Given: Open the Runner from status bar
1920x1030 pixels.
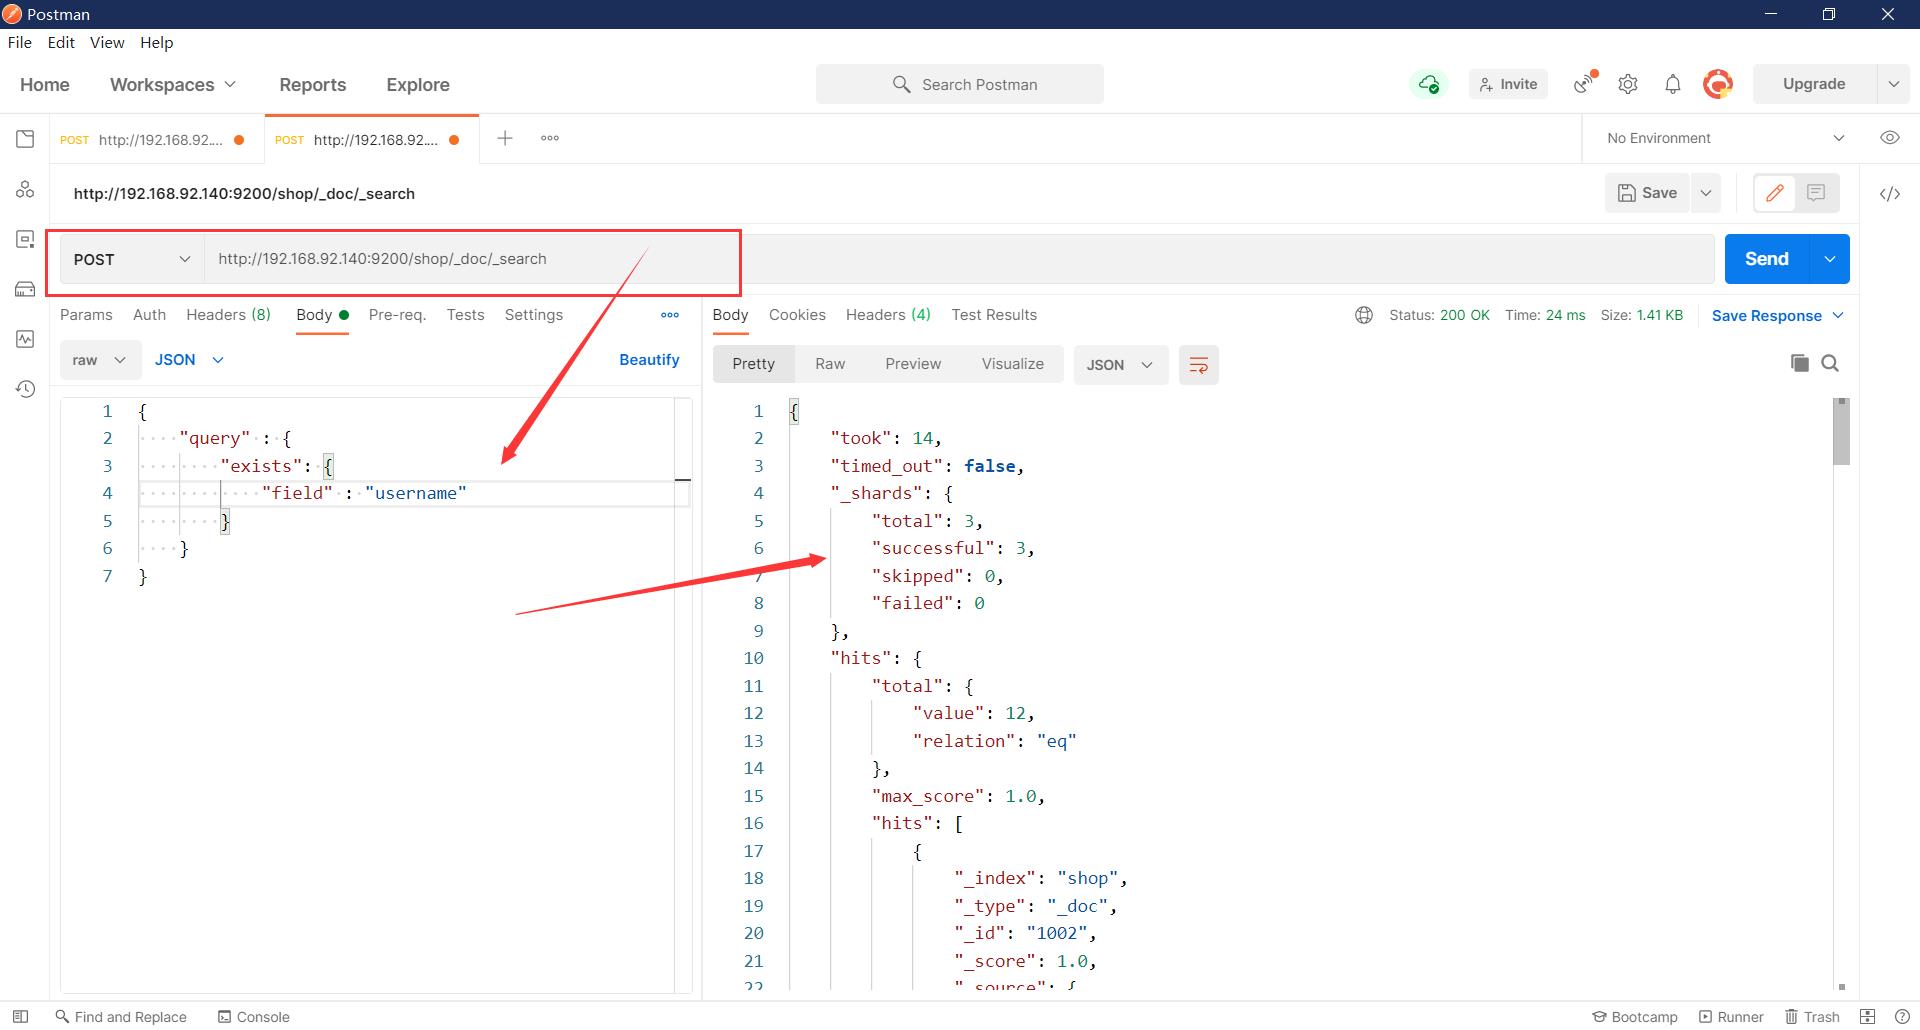Looking at the screenshot, I should [1731, 1016].
